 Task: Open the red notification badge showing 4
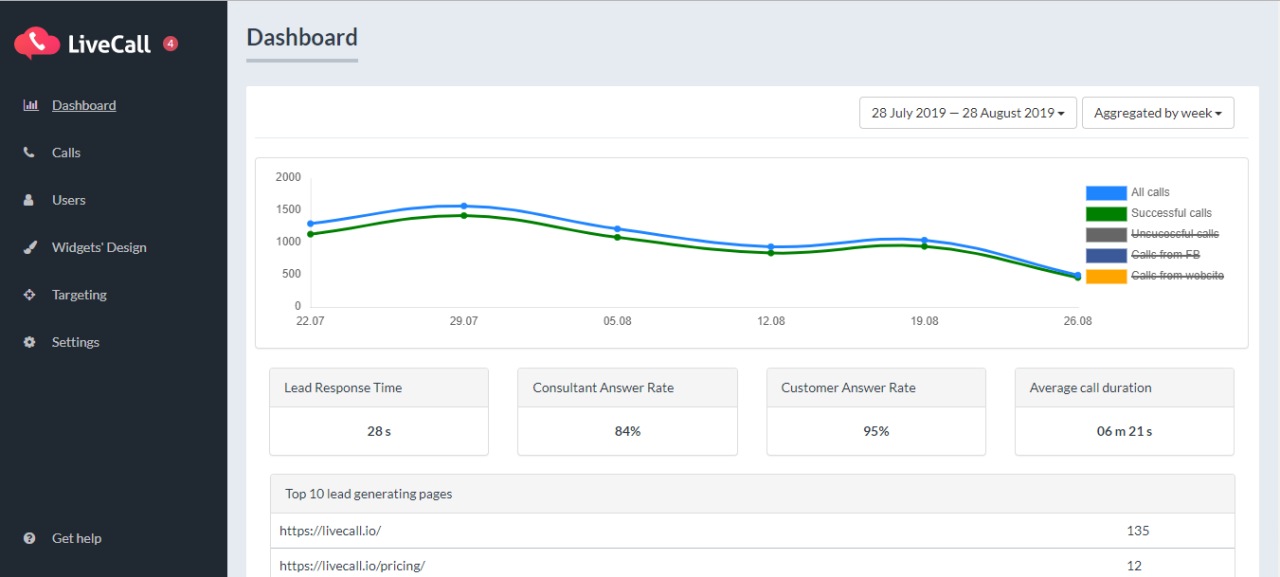tap(170, 43)
